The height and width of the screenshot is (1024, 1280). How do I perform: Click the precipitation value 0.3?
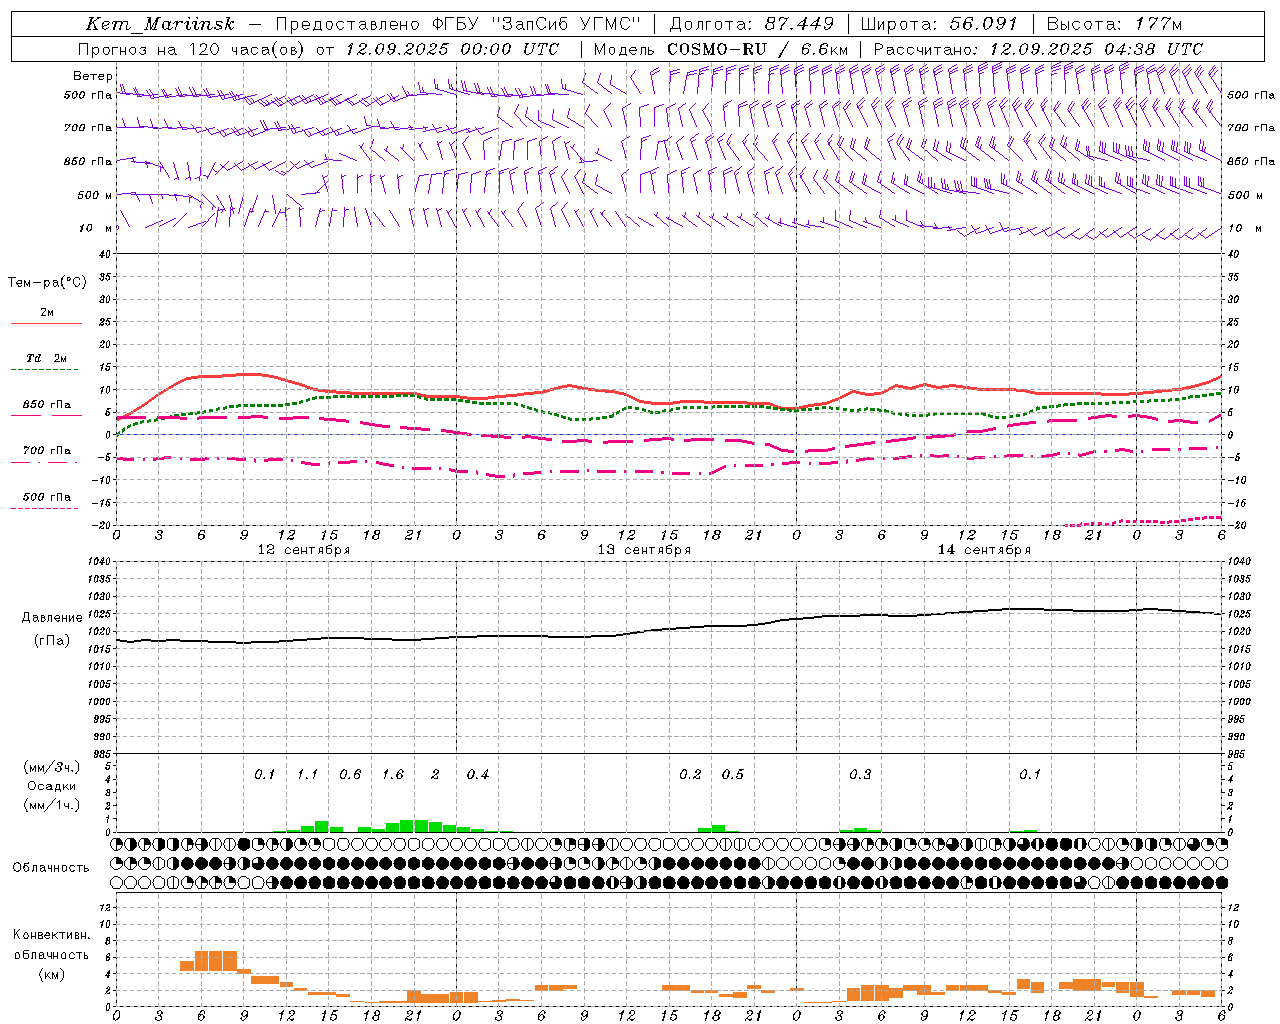pyautogui.click(x=860, y=774)
